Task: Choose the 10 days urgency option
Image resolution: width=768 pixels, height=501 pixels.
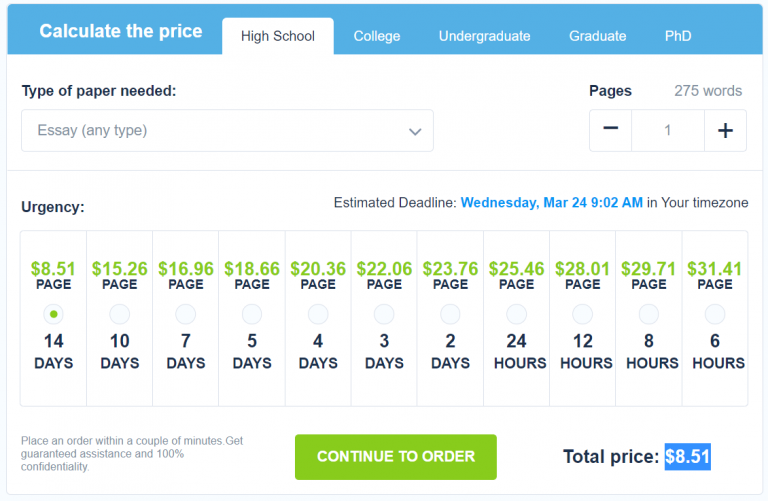Action: click(x=119, y=314)
